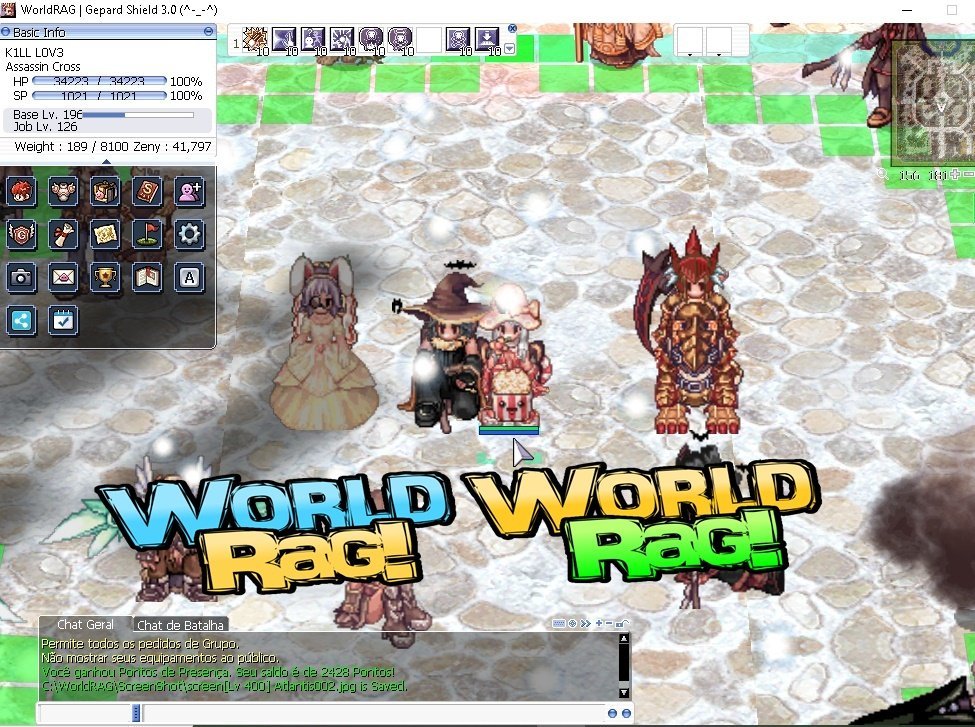This screenshot has height=727, width=975.
Task: Click the blue share icon
Action: (21, 321)
